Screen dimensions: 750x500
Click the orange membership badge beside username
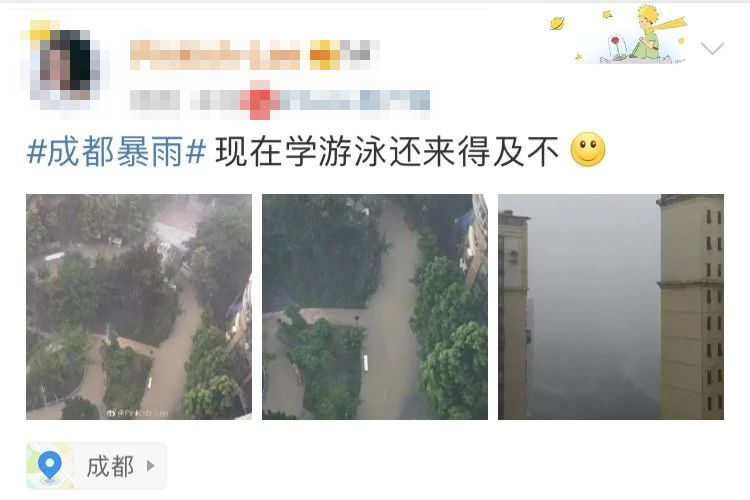325,55
